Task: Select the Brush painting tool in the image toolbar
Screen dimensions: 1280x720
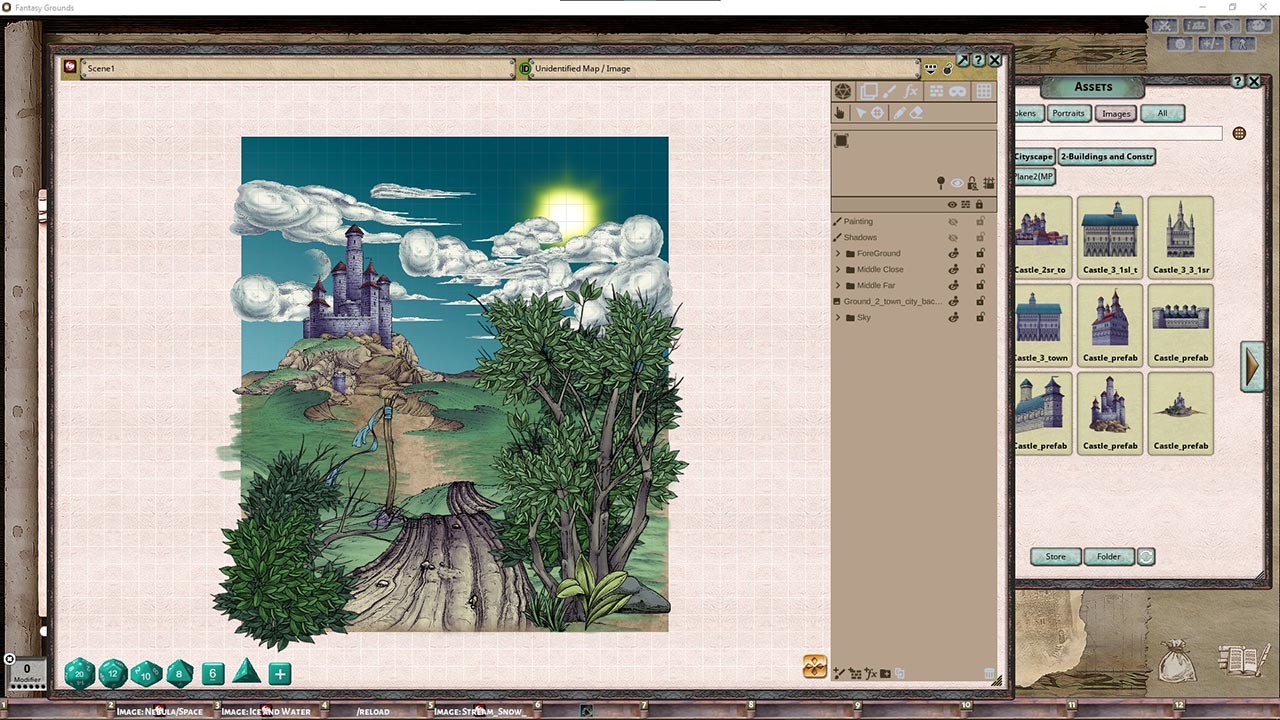Action: click(x=890, y=91)
